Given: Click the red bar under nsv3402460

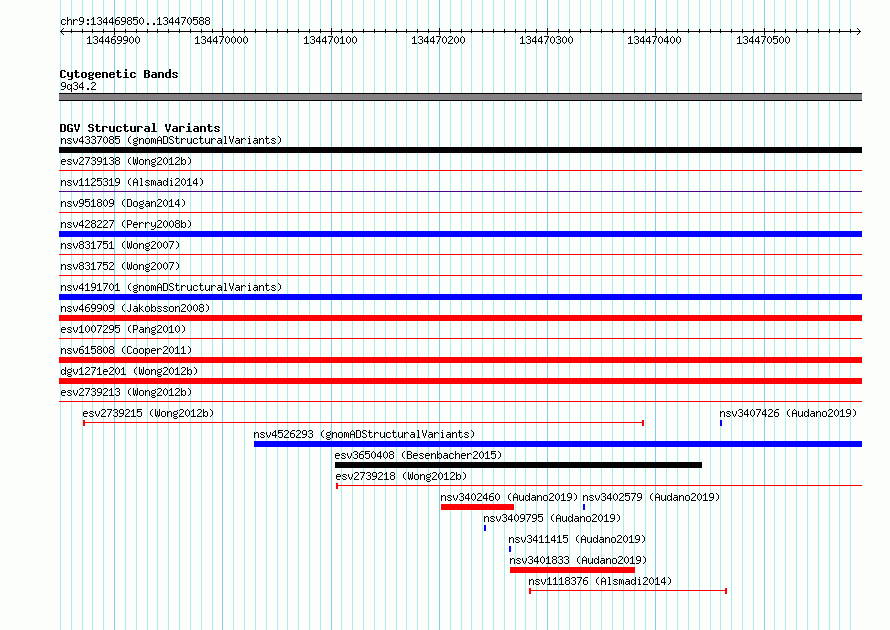Looking at the screenshot, I should point(477,507).
